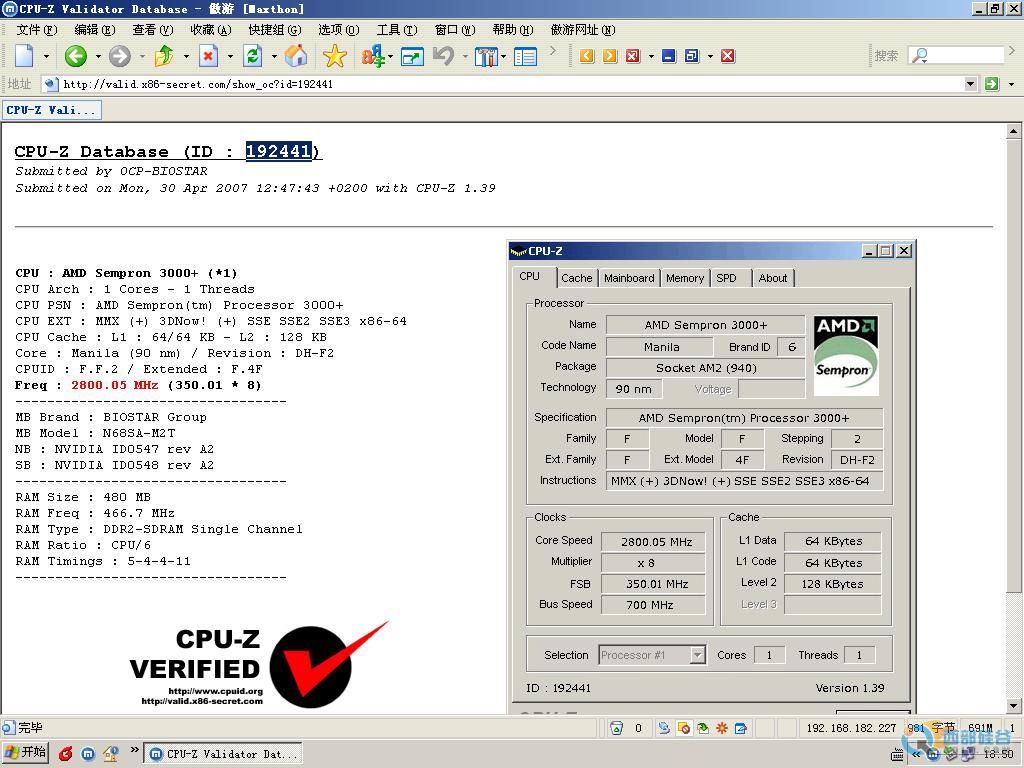Open the 编辑(E) menu
This screenshot has width=1024, height=768.
(95, 29)
